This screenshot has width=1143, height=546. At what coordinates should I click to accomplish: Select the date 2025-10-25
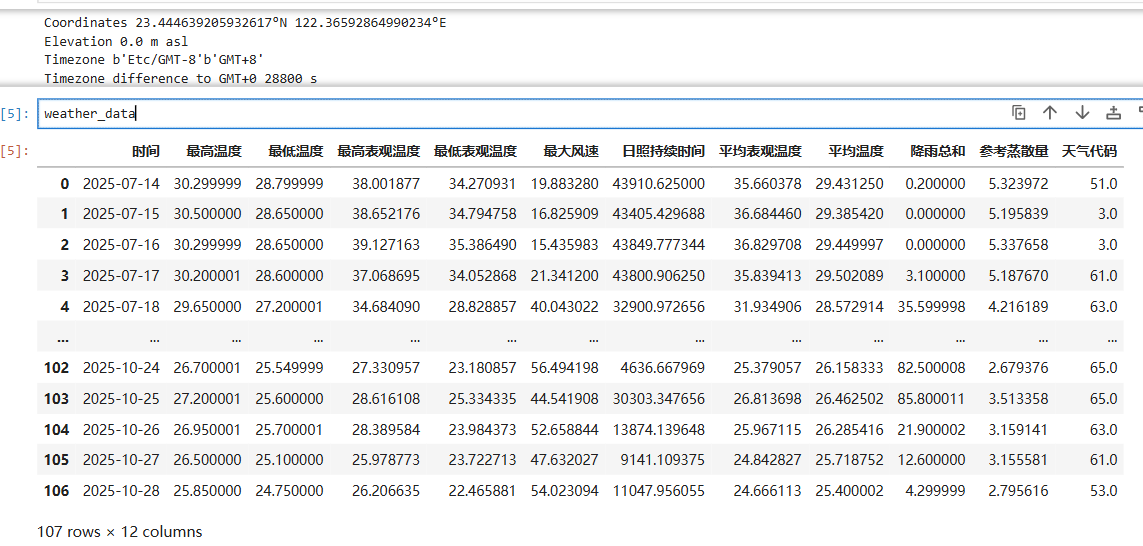tap(121, 399)
